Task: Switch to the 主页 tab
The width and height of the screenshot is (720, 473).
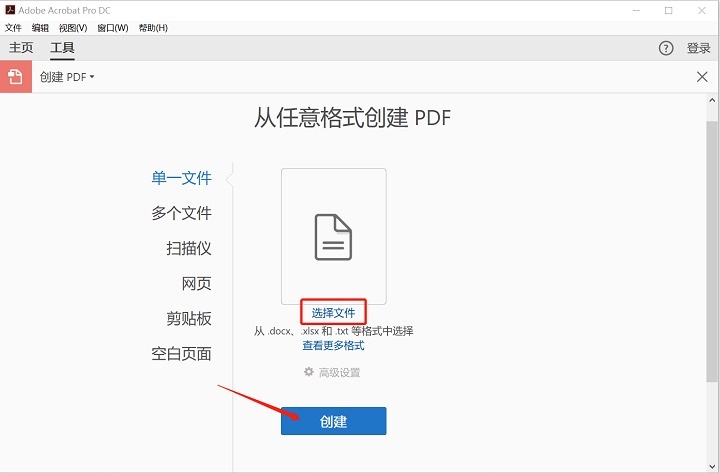Action: (21, 48)
